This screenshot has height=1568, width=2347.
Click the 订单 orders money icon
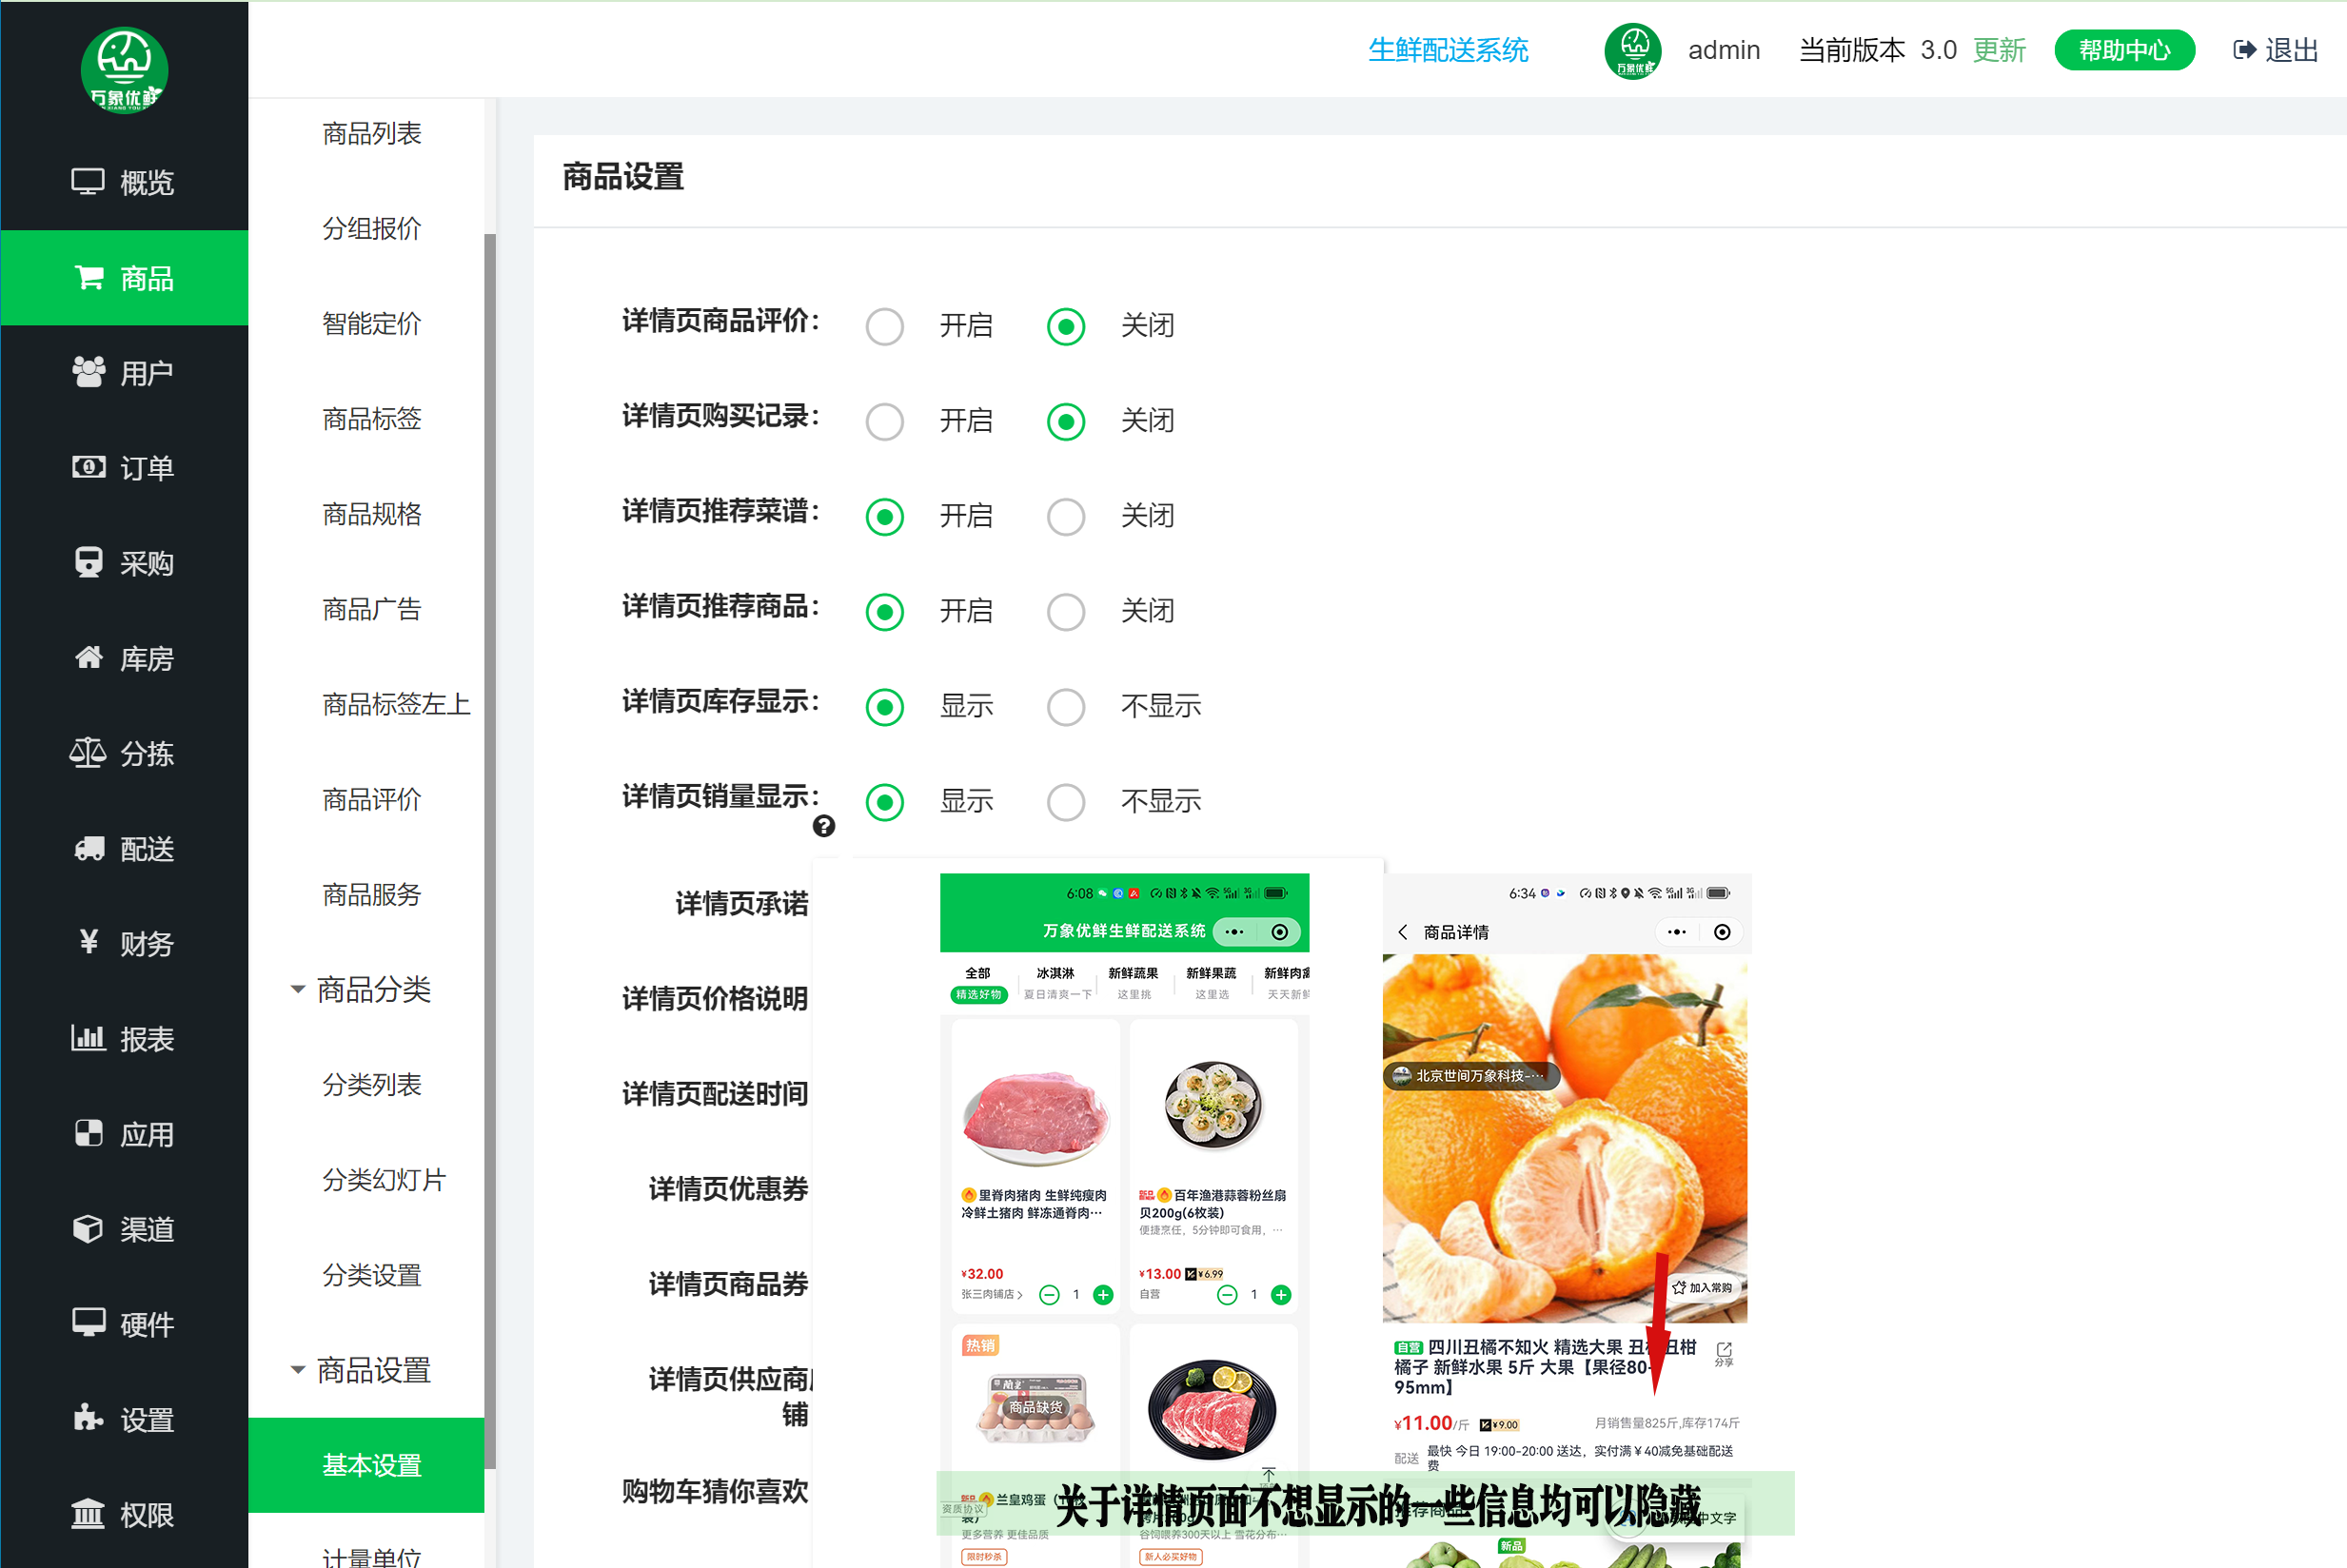point(89,467)
